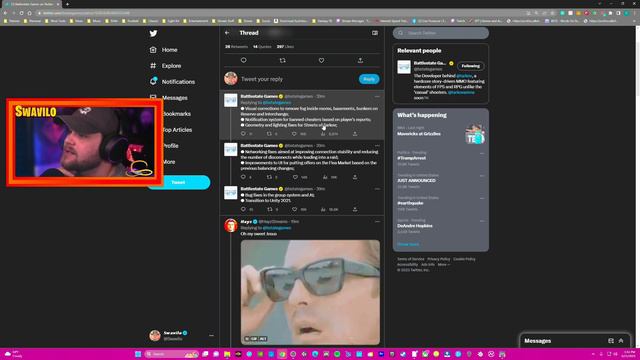Image resolution: width=640 pixels, height=360 pixels.
Task: Click the blue Tweet button in sidebar
Action: tap(179, 182)
